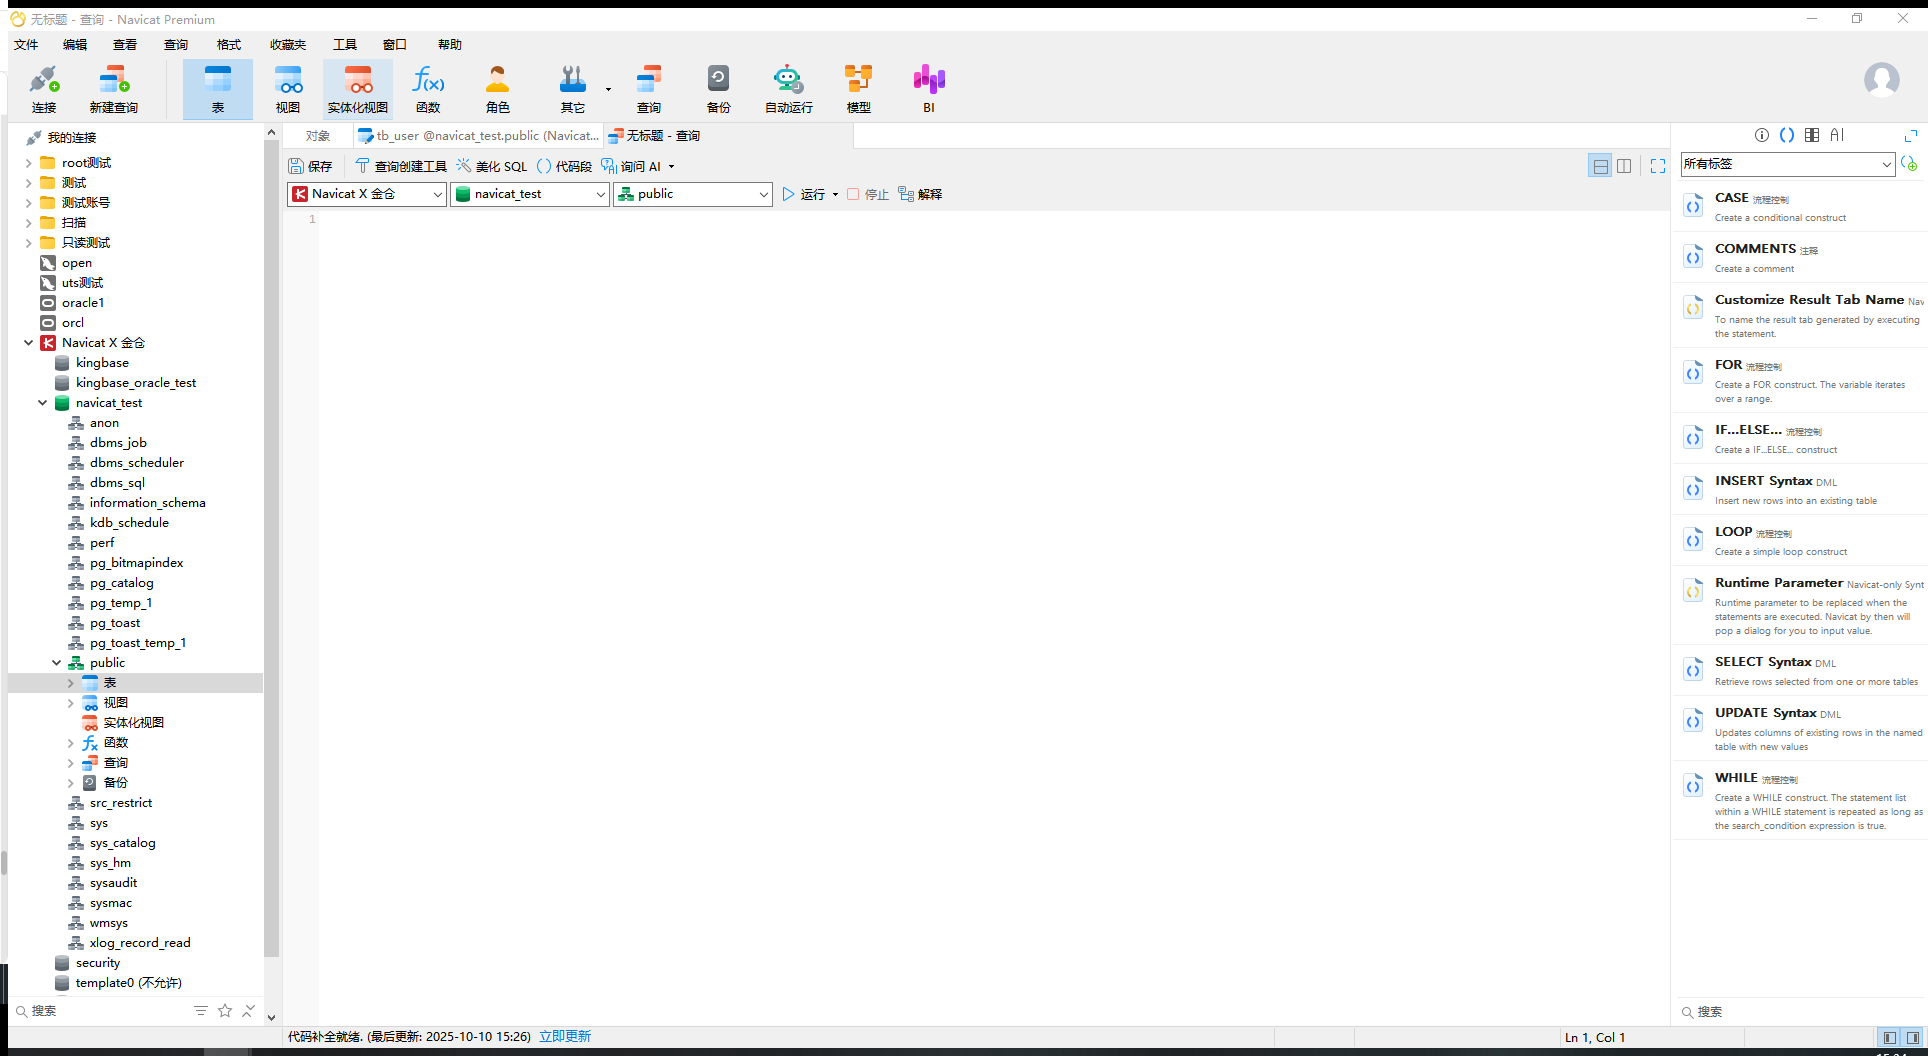This screenshot has height=1056, width=1928.
Task: Click the 其它 (Others) toolbar icon
Action: pyautogui.click(x=573, y=88)
